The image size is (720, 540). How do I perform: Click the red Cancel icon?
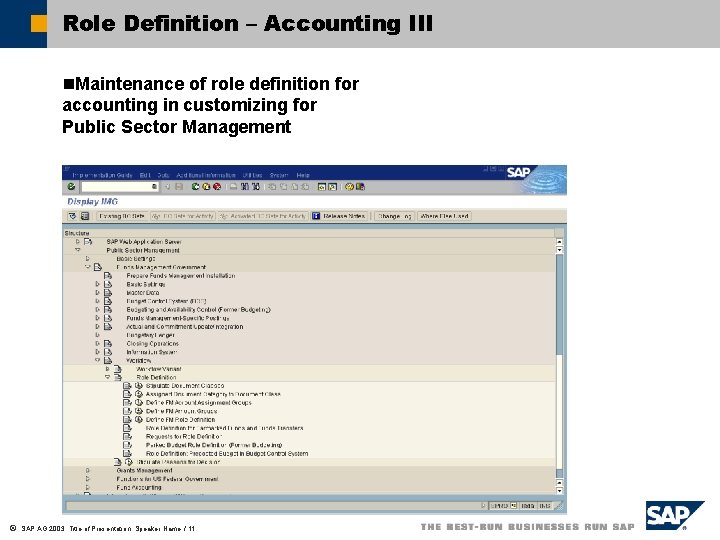(217, 186)
